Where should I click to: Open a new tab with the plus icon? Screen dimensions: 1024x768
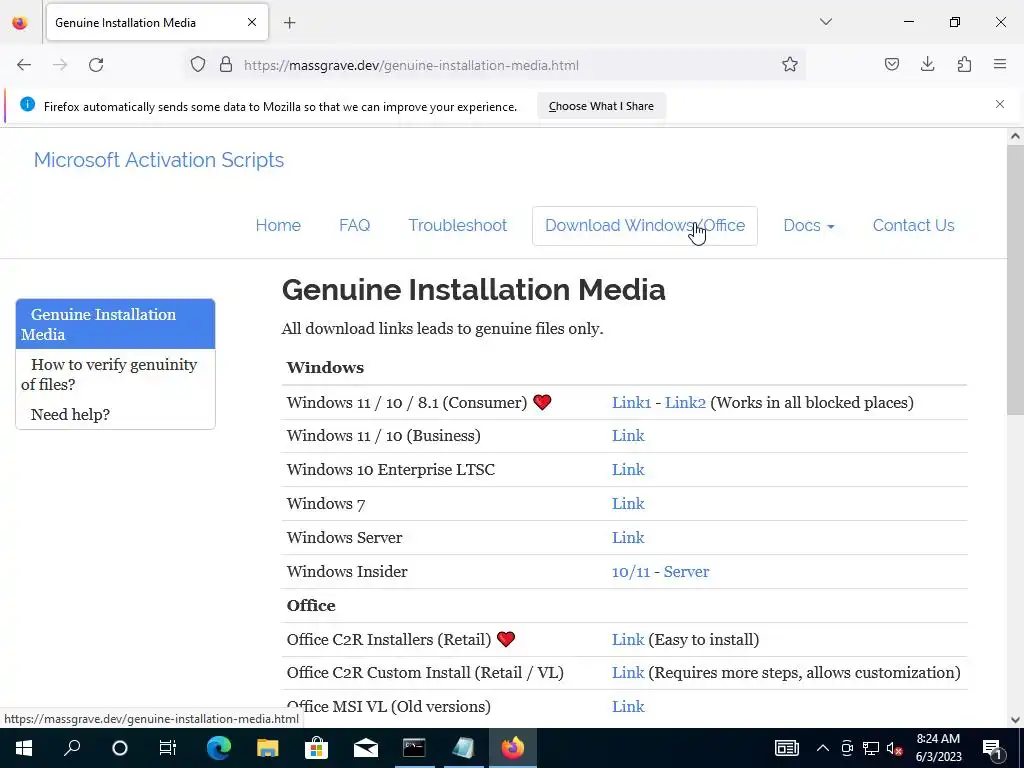coord(290,23)
